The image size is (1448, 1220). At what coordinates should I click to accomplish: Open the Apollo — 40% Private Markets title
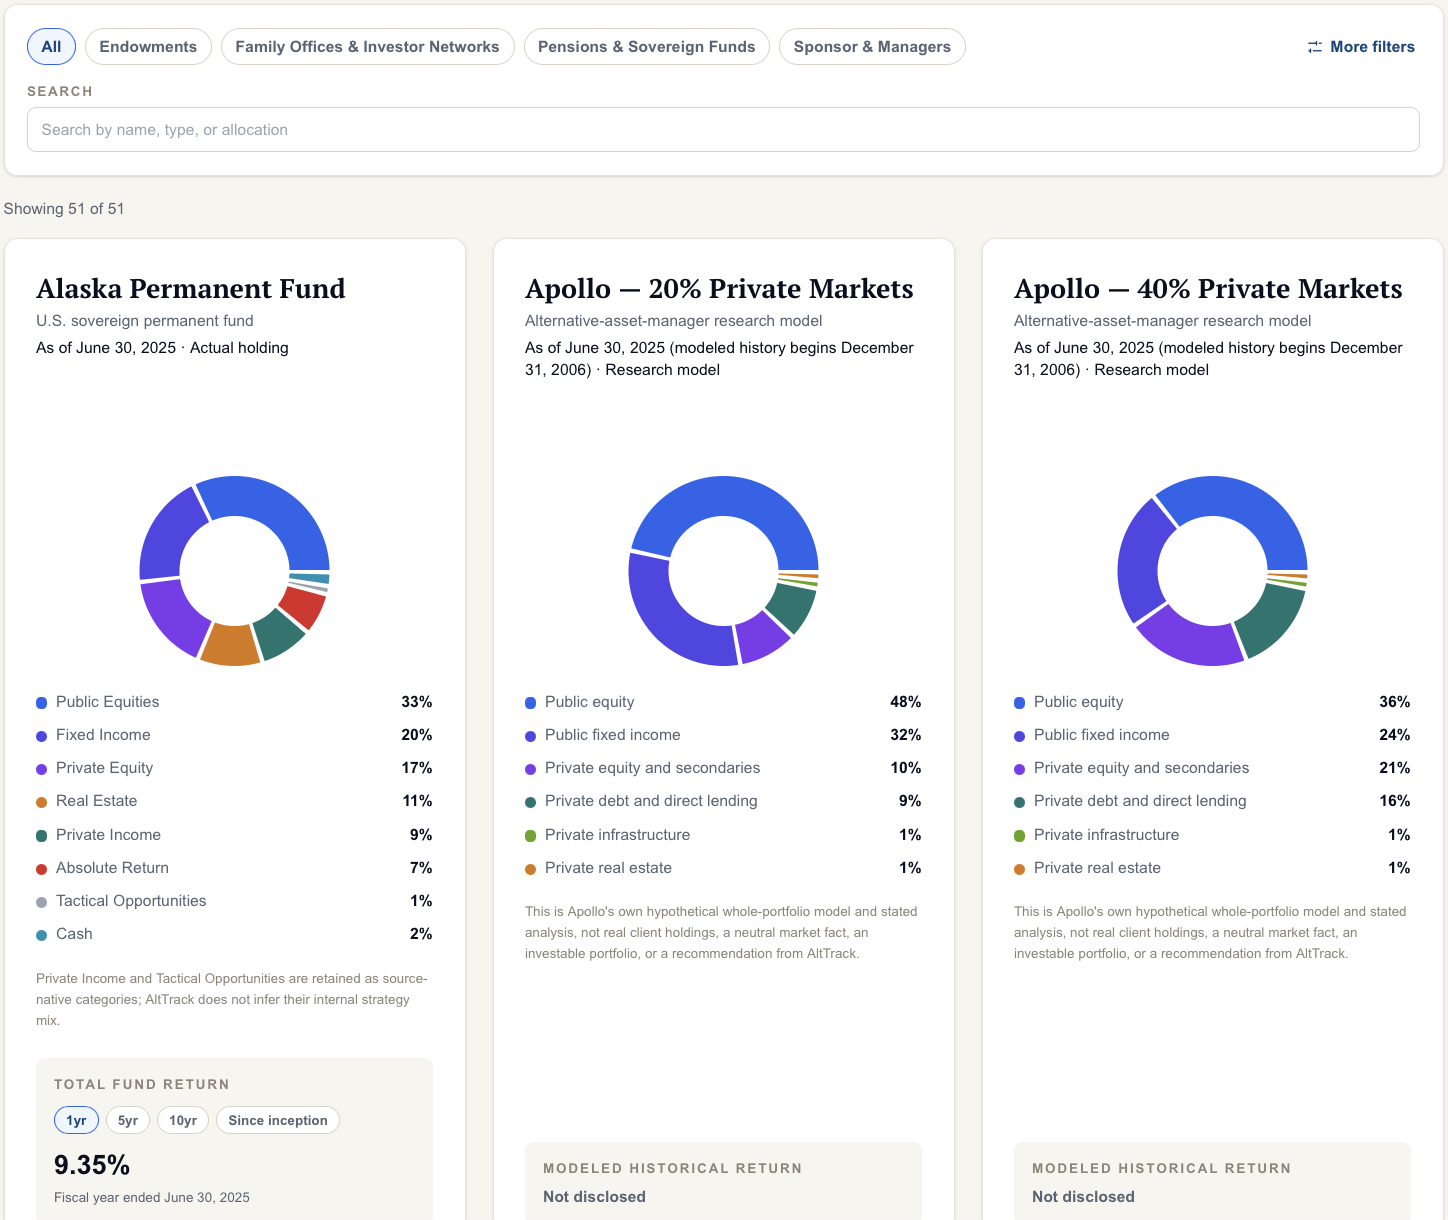[1208, 289]
